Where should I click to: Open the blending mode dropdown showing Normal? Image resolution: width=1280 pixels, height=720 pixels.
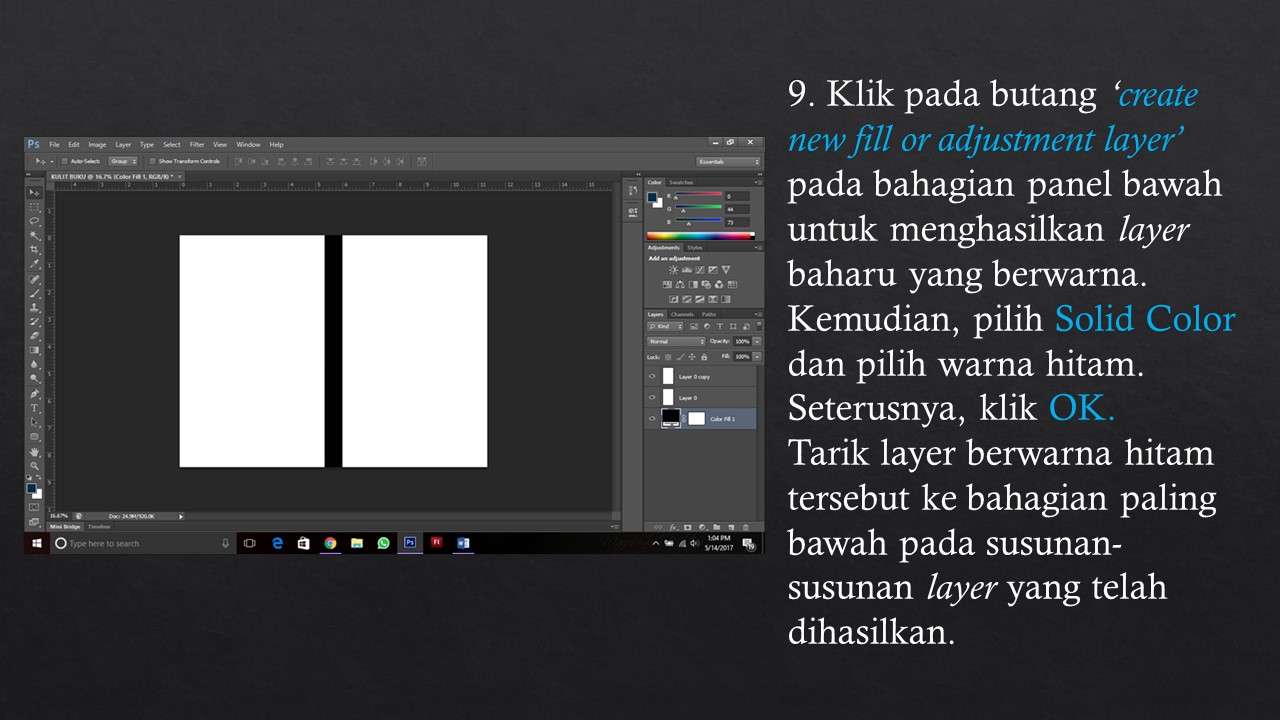tap(675, 341)
